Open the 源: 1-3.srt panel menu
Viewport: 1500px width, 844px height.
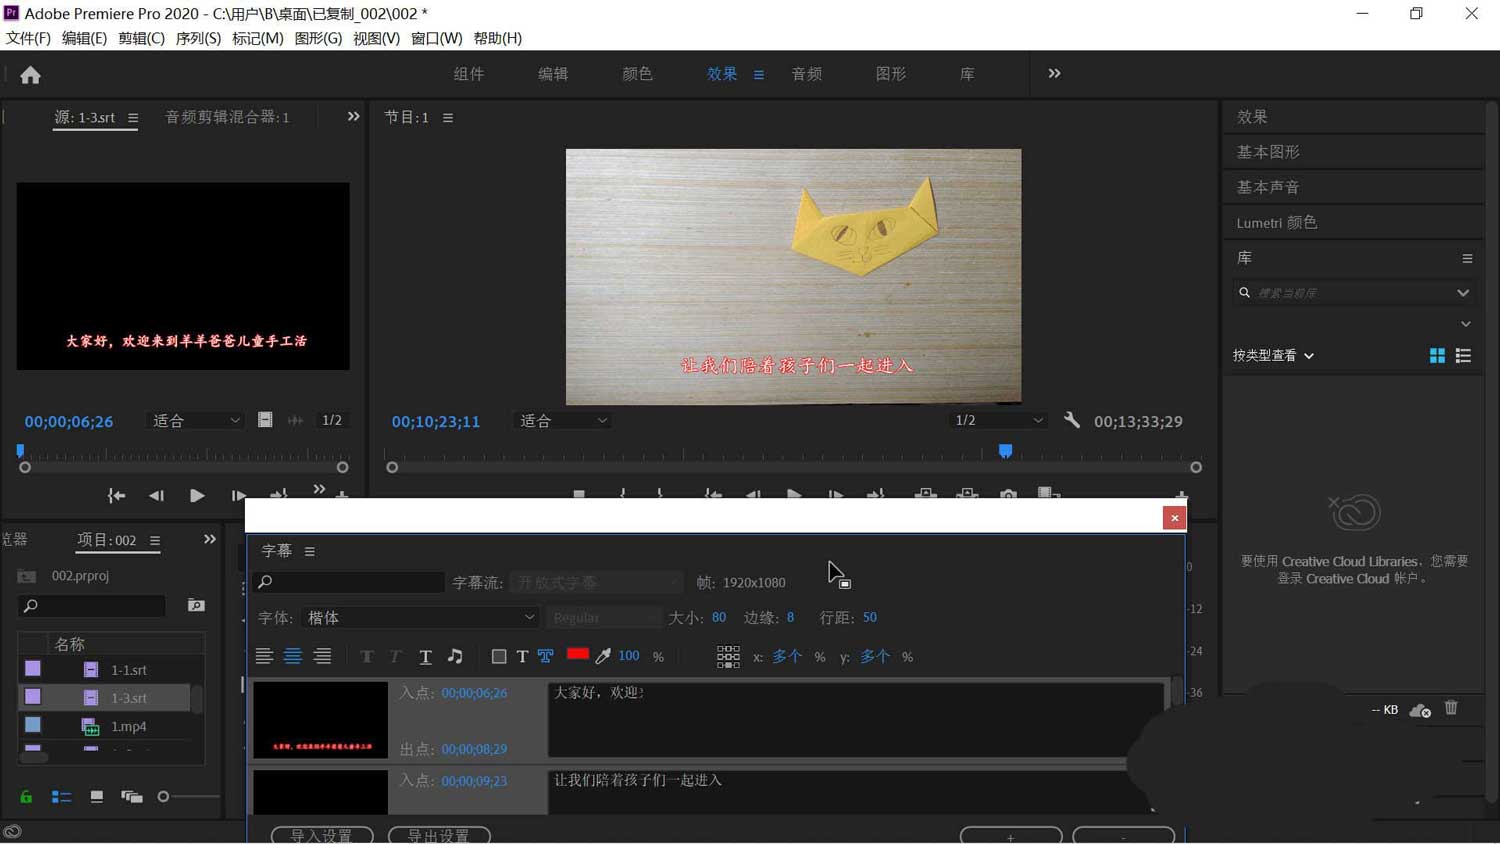(133, 117)
